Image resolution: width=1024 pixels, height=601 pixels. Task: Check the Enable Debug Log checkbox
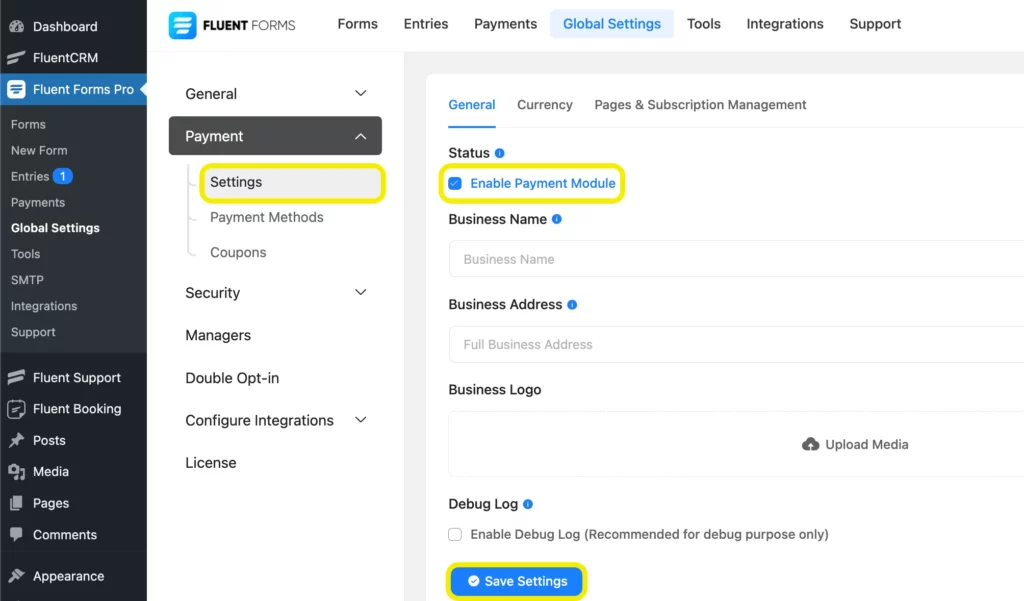(455, 534)
